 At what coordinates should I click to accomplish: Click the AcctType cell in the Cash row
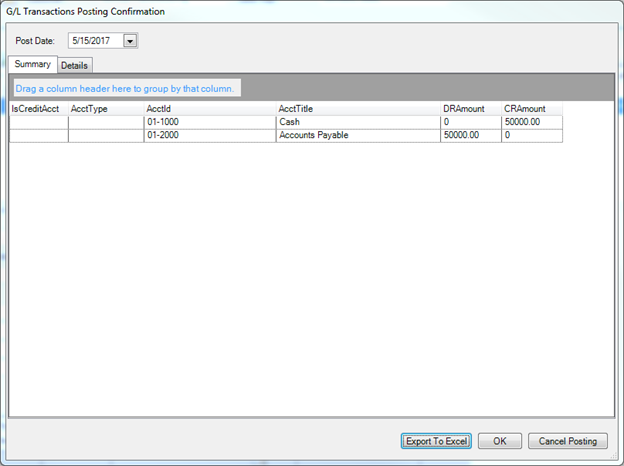[x=106, y=122]
